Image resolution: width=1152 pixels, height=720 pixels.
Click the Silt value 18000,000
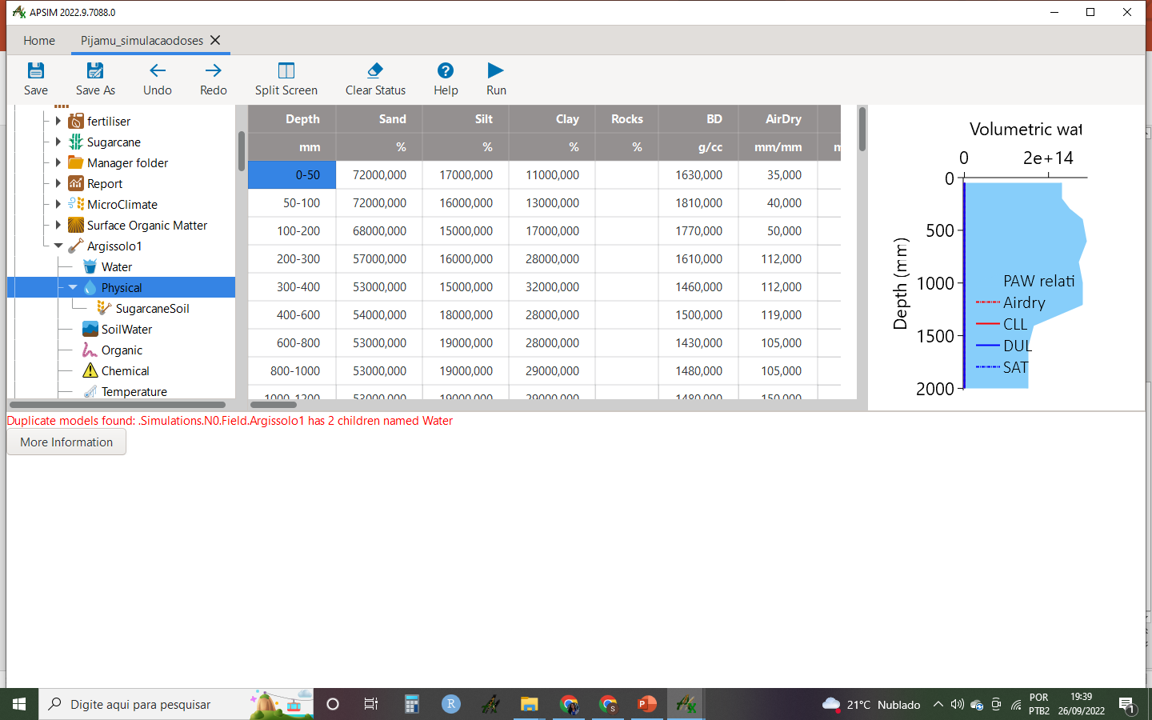466,314
